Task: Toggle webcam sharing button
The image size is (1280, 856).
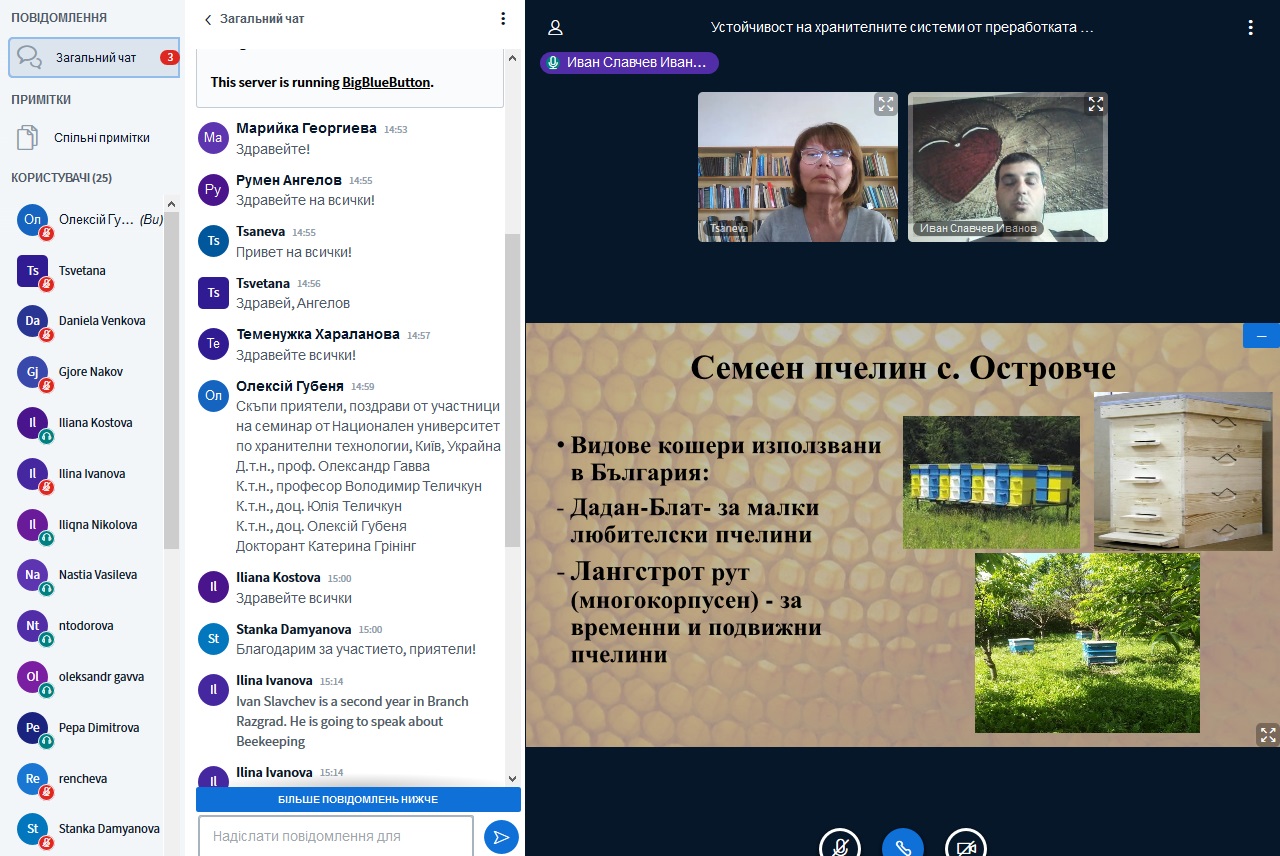Action: click(965, 845)
